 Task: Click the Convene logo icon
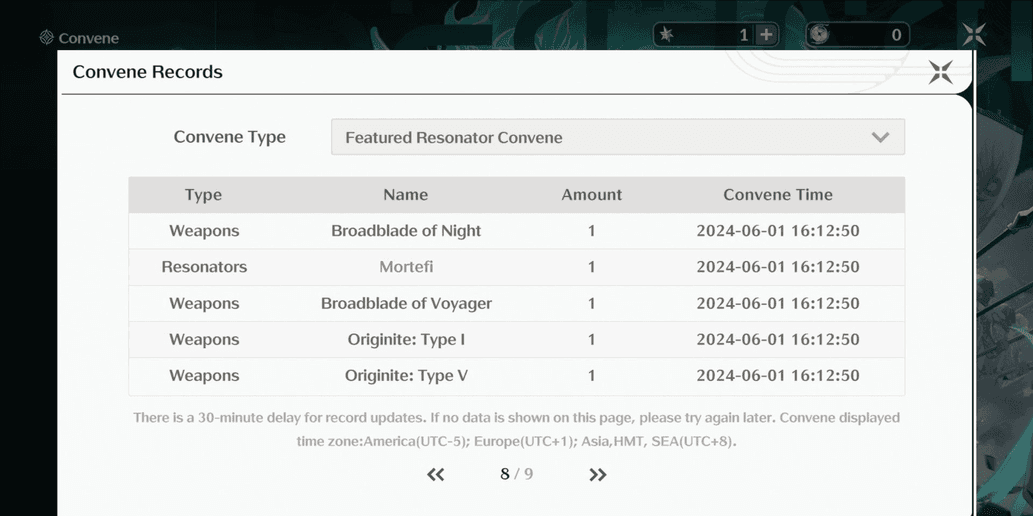46,38
